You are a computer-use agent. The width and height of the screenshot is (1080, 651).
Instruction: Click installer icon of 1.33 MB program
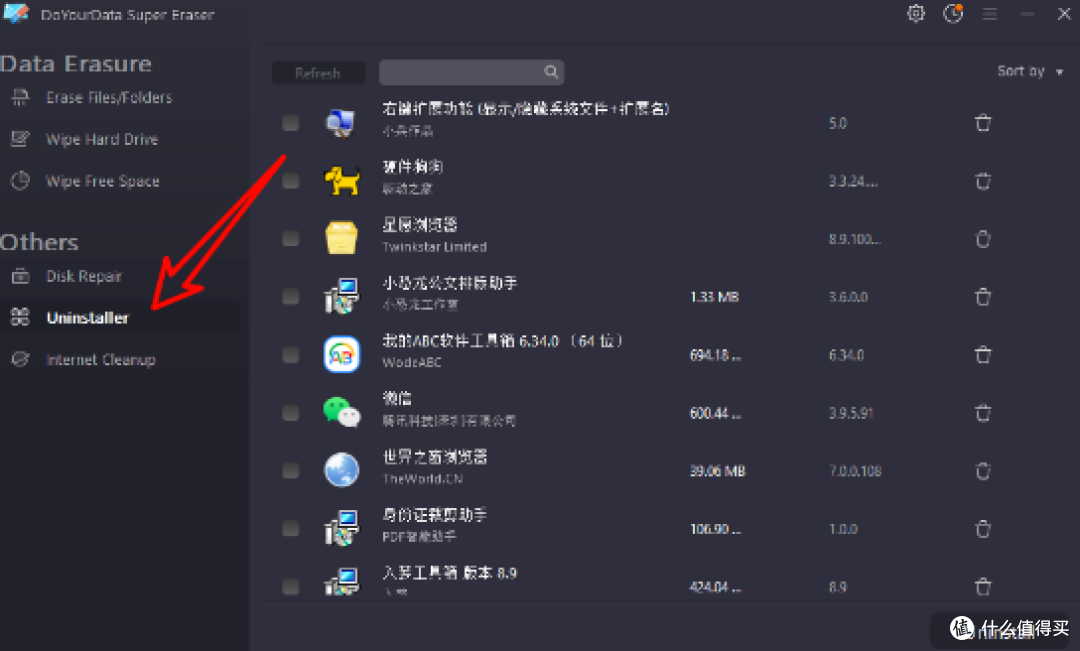tap(342, 296)
